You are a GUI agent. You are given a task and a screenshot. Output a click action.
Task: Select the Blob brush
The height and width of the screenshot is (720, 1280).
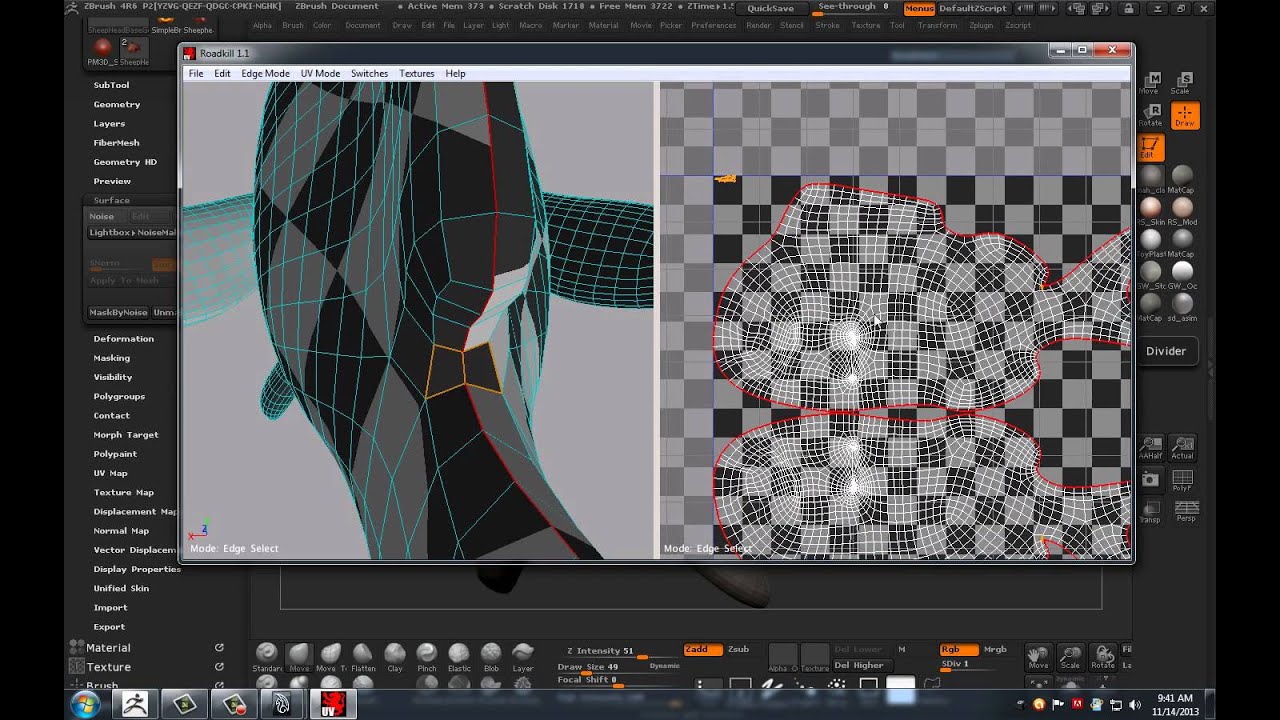[x=491, y=657]
